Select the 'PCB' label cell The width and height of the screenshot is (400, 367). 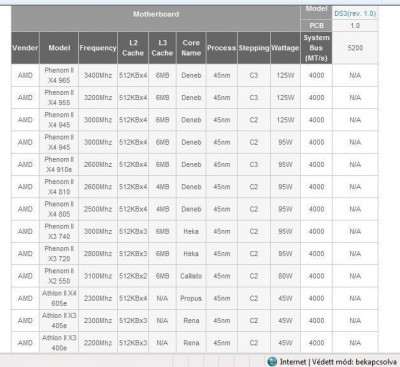pos(316,25)
